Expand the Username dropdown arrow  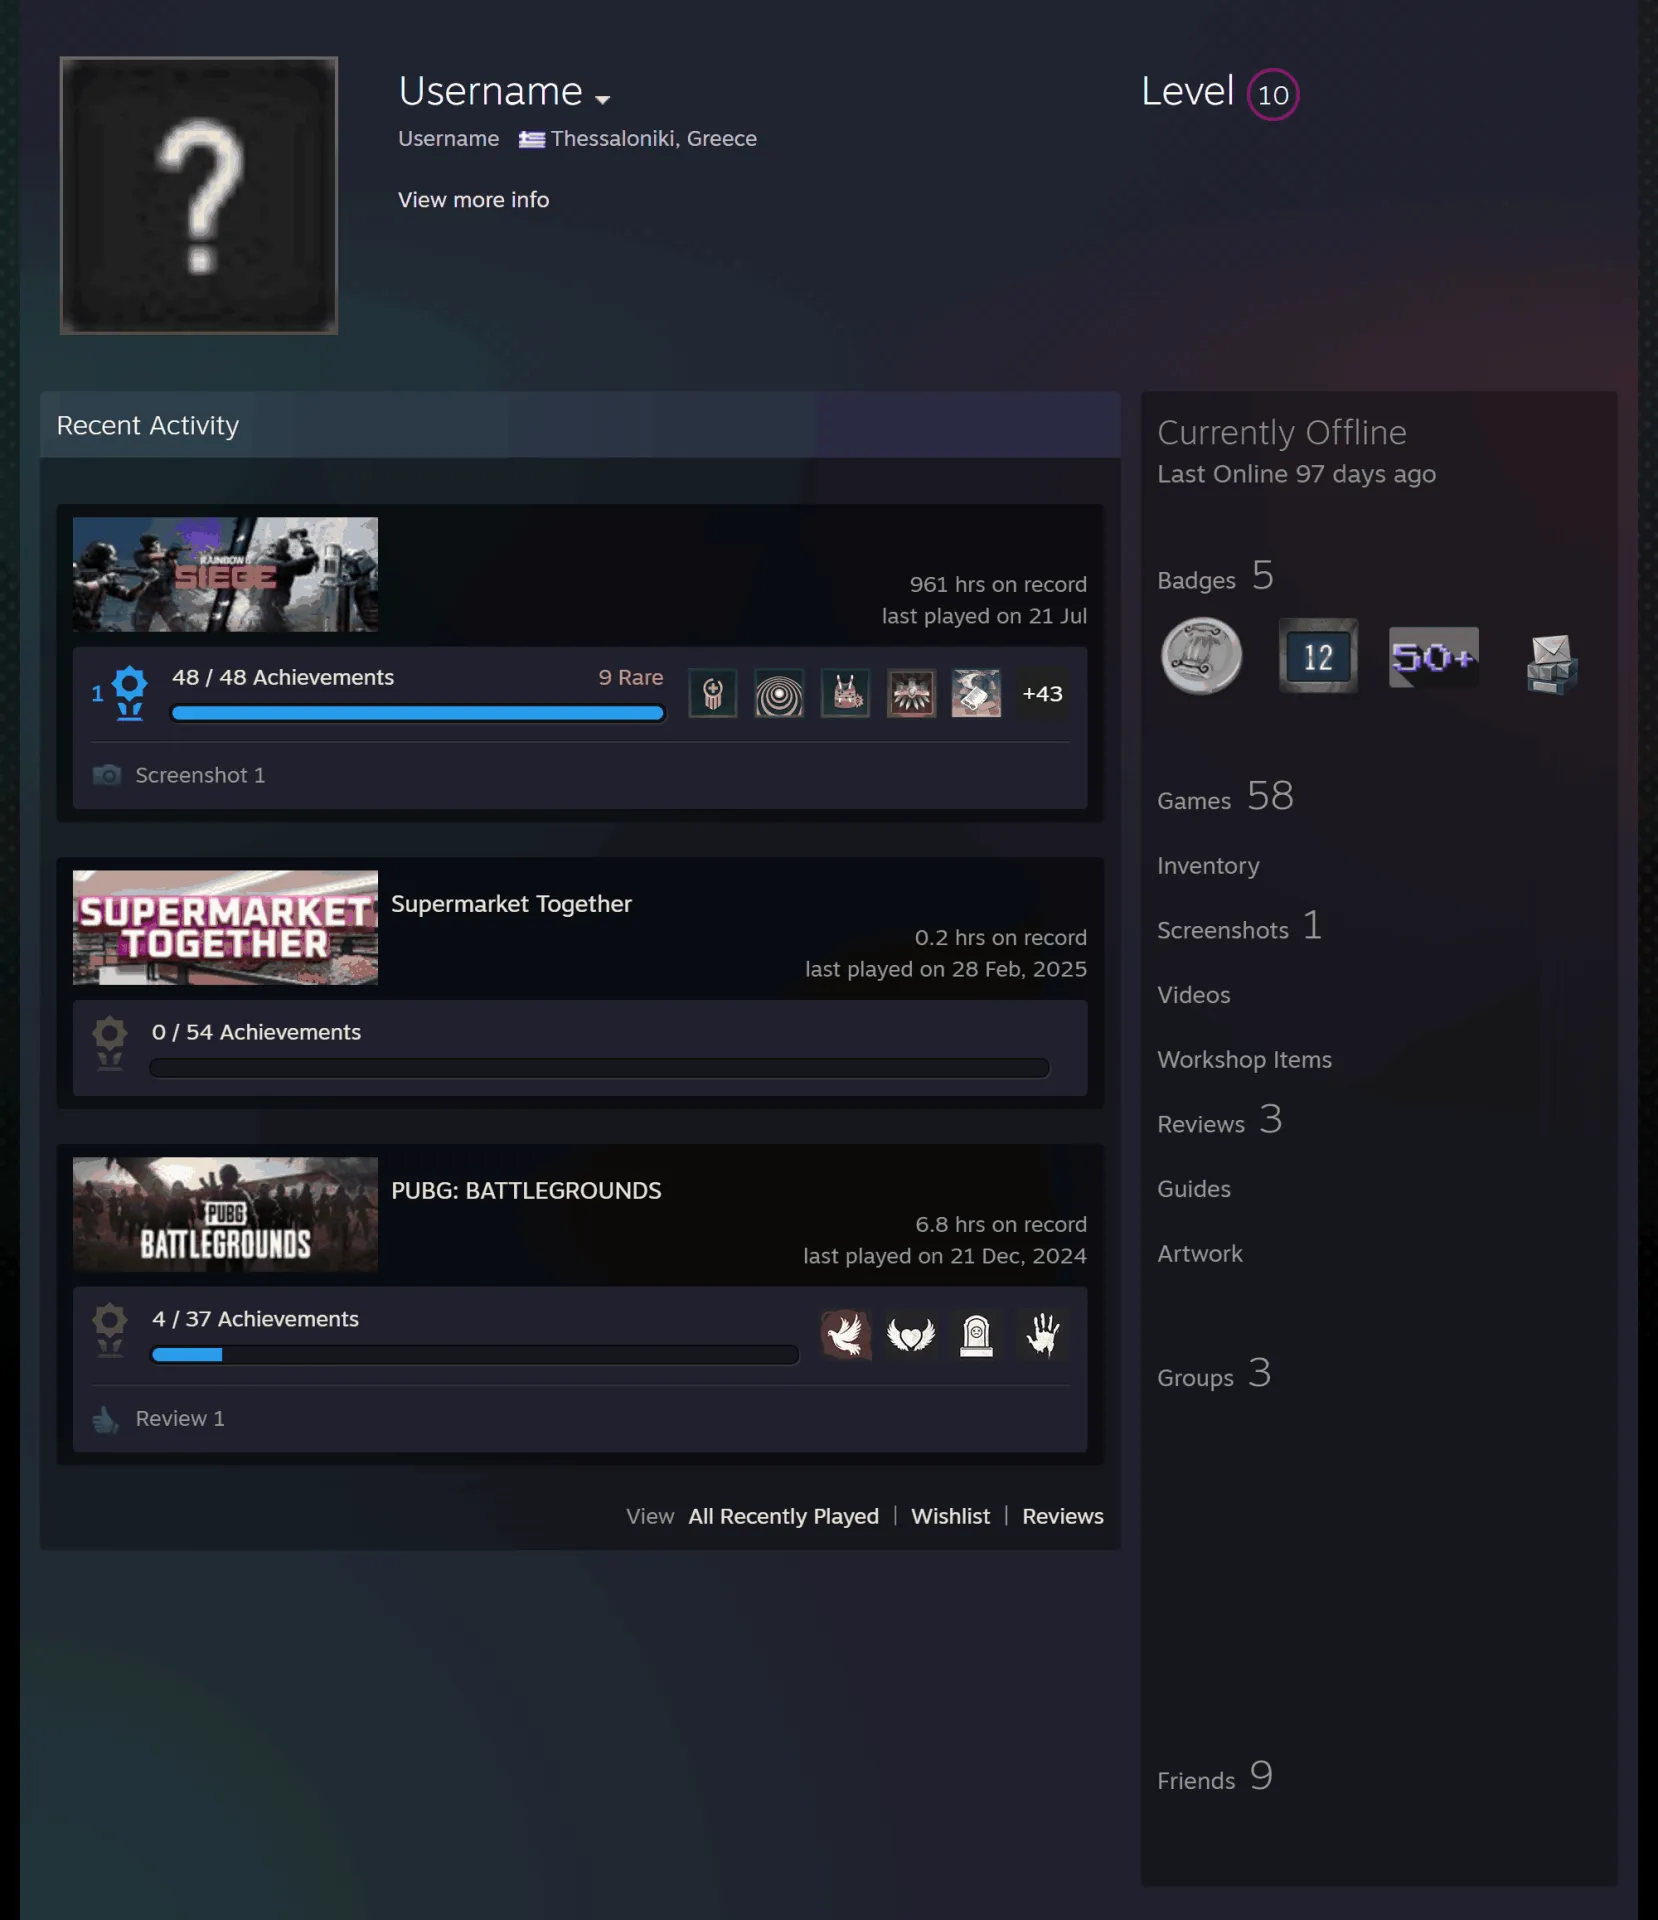[x=602, y=99]
